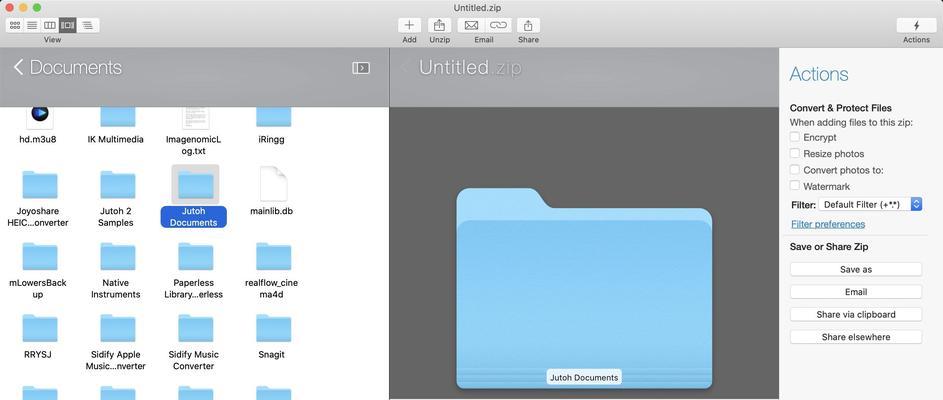The image size is (943, 400).
Task: Click the Share toolbar icon
Action: pos(528,25)
